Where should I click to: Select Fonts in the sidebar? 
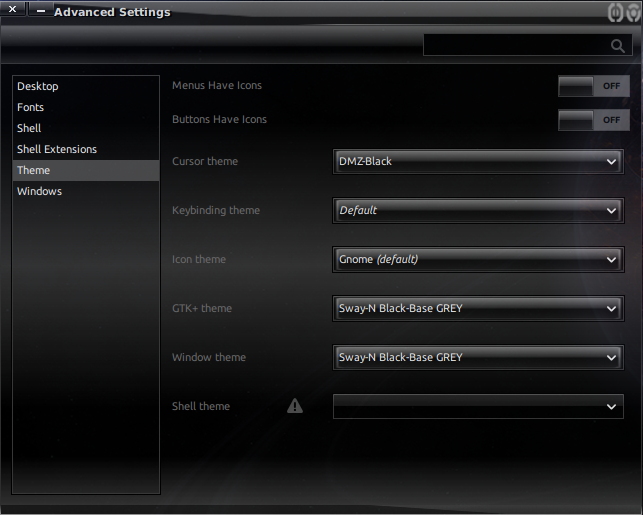86,107
